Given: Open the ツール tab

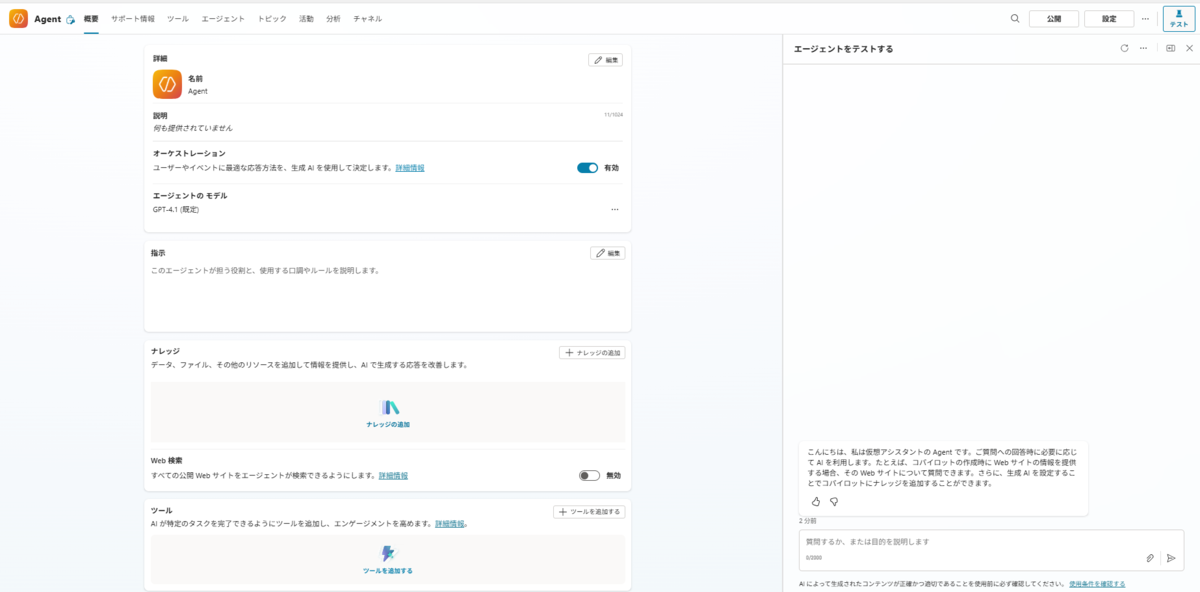Looking at the screenshot, I should [178, 19].
